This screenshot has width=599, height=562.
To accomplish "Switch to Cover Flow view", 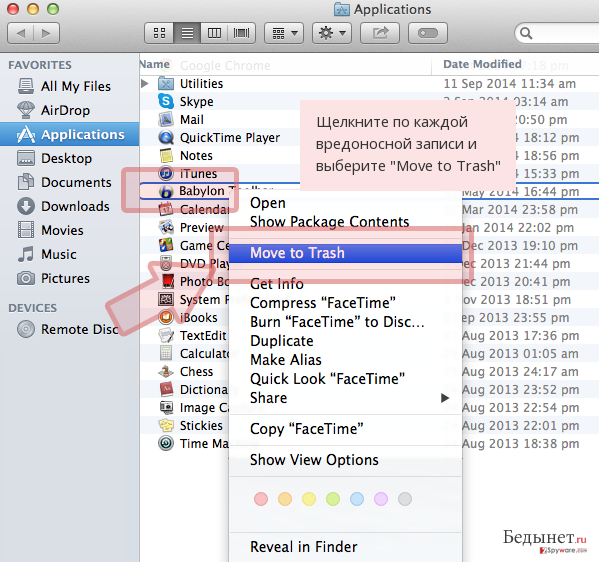I will tap(241, 33).
